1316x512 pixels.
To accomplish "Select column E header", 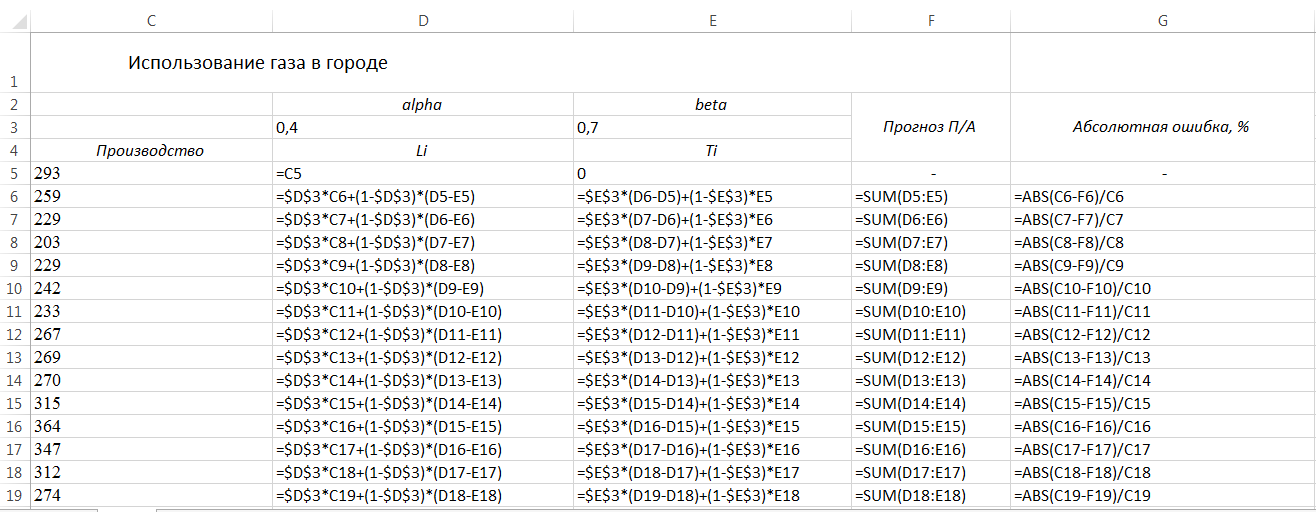I will [x=712, y=19].
